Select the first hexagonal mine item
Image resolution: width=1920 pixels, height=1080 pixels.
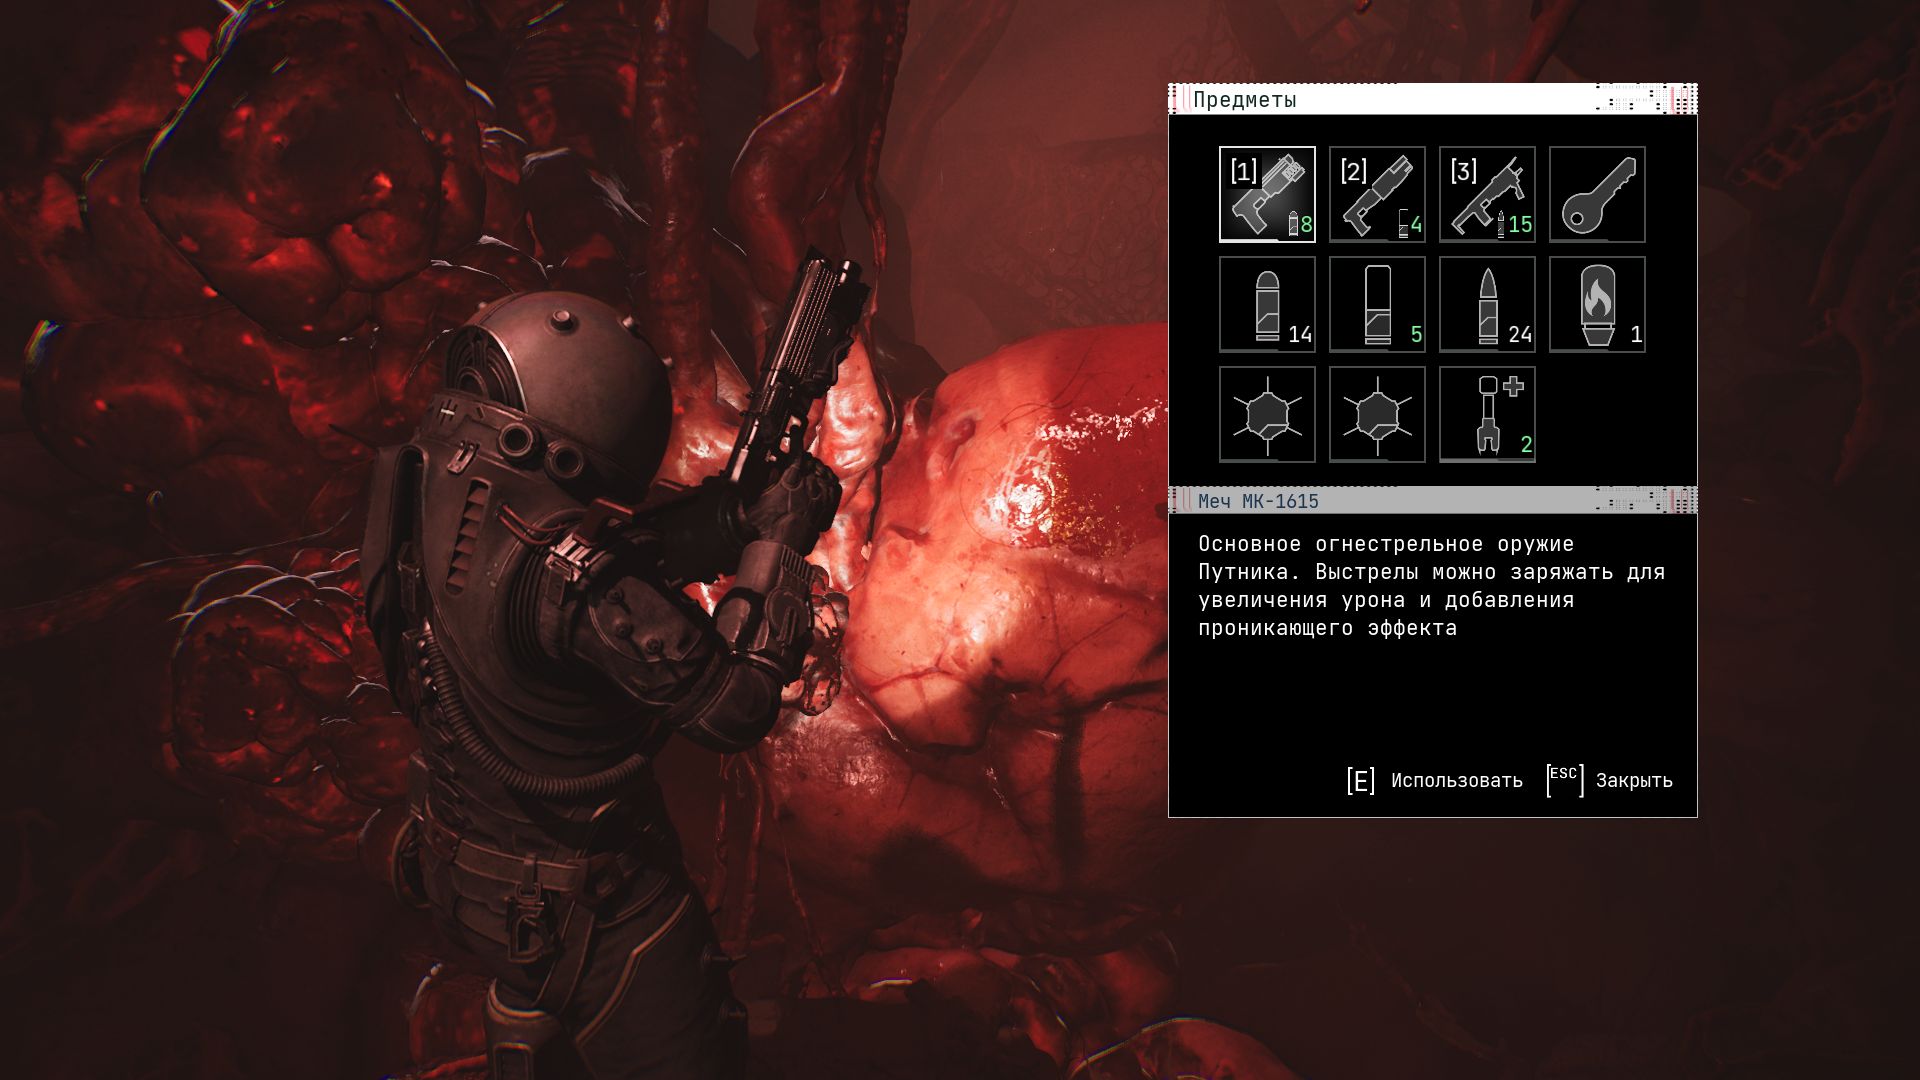pyautogui.click(x=1266, y=414)
